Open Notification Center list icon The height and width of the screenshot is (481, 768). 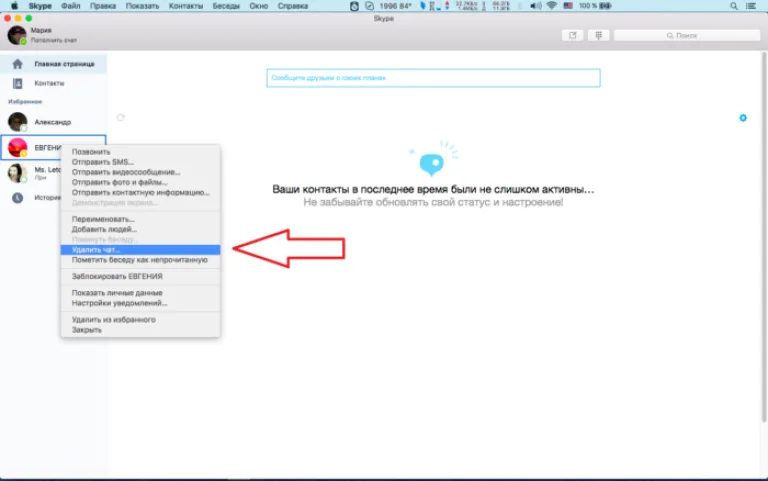pyautogui.click(x=750, y=6)
